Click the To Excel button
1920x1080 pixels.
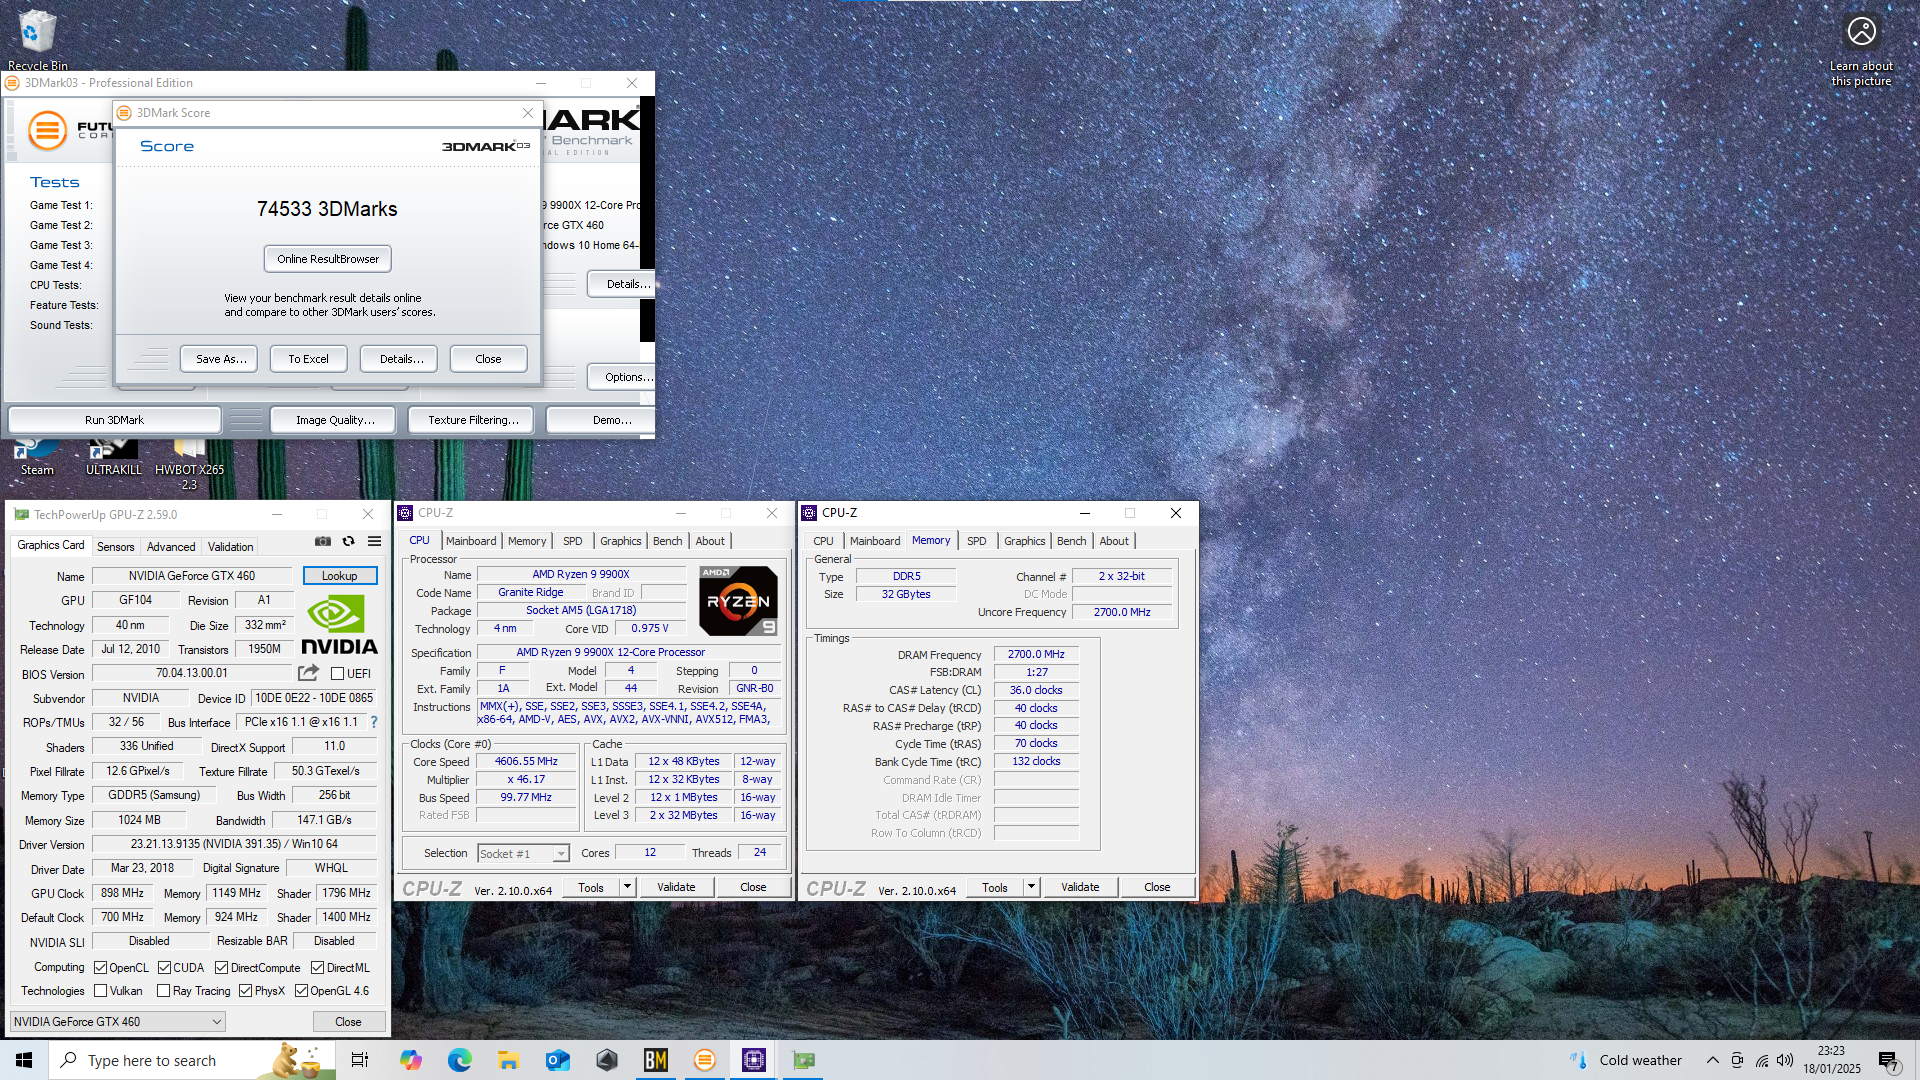coord(308,359)
